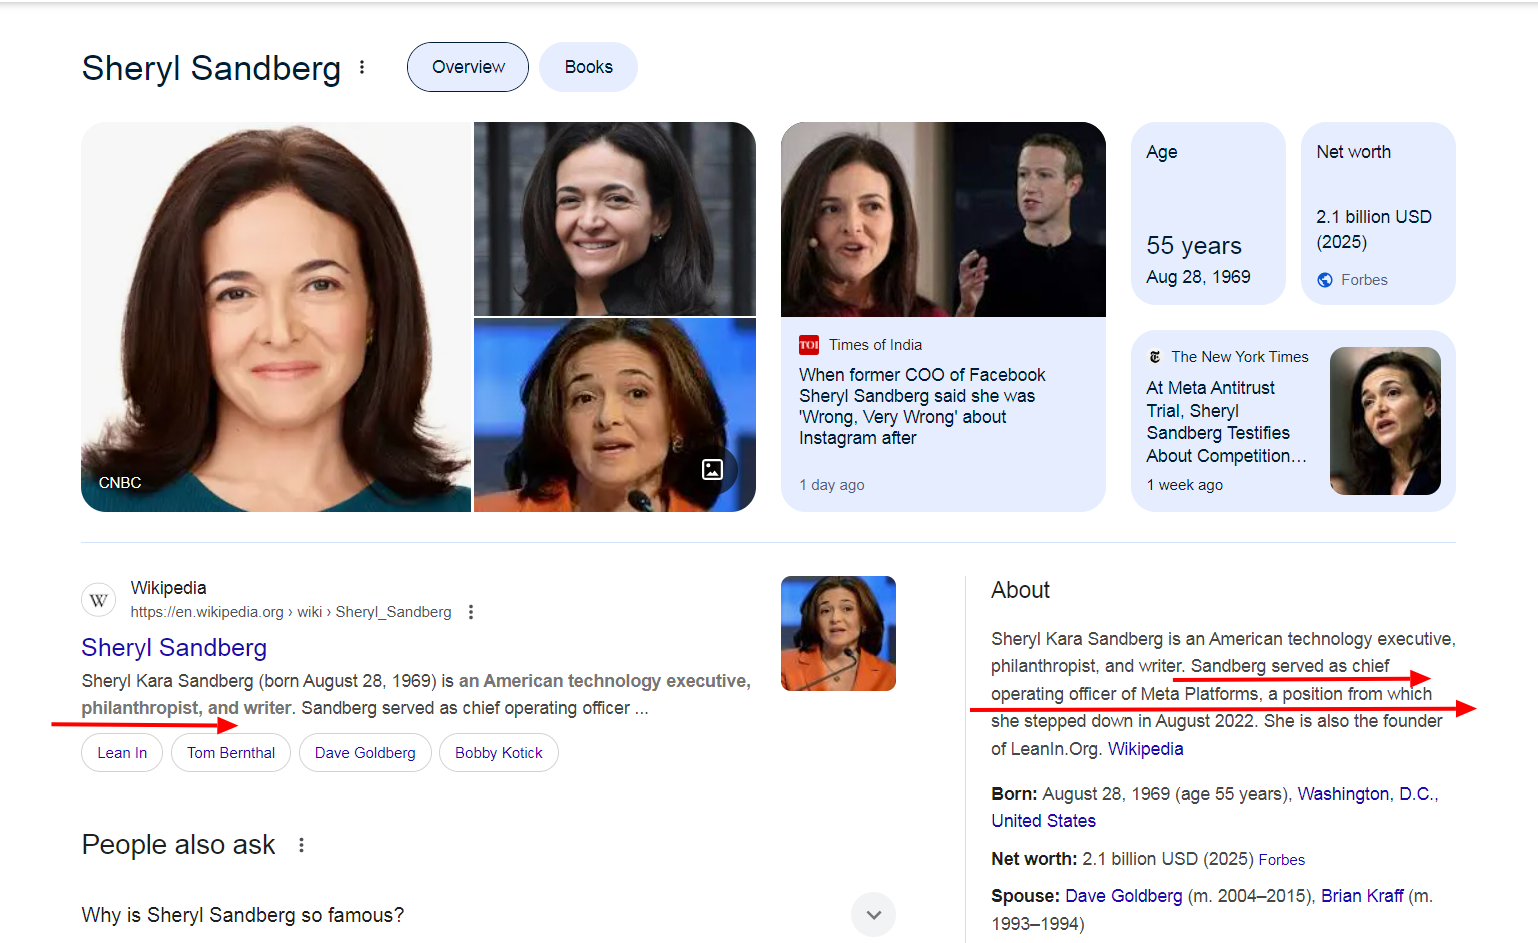Click the Wikipedia W favicon
This screenshot has height=943, width=1538.
98,600
